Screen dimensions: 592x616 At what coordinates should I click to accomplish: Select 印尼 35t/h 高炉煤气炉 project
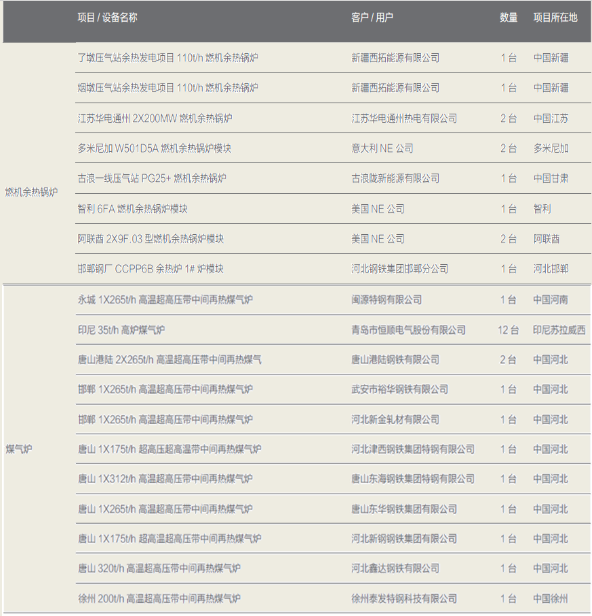pos(121,330)
